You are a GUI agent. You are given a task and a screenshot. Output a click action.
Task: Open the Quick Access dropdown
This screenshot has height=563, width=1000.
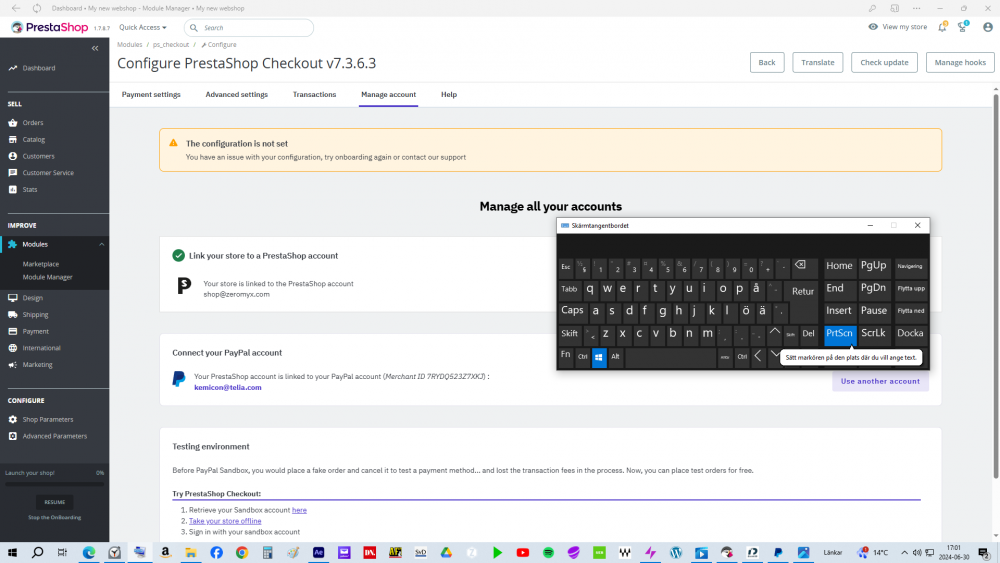coord(143,27)
